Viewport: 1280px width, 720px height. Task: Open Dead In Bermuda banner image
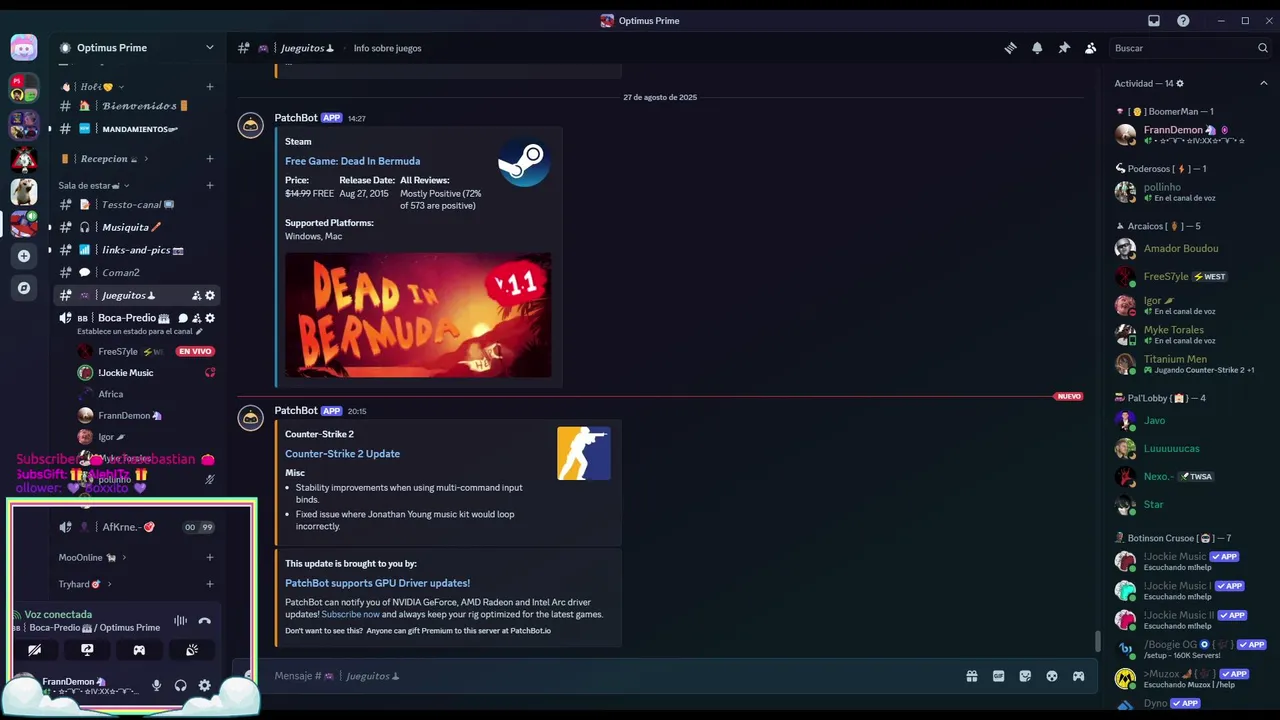[x=418, y=315]
